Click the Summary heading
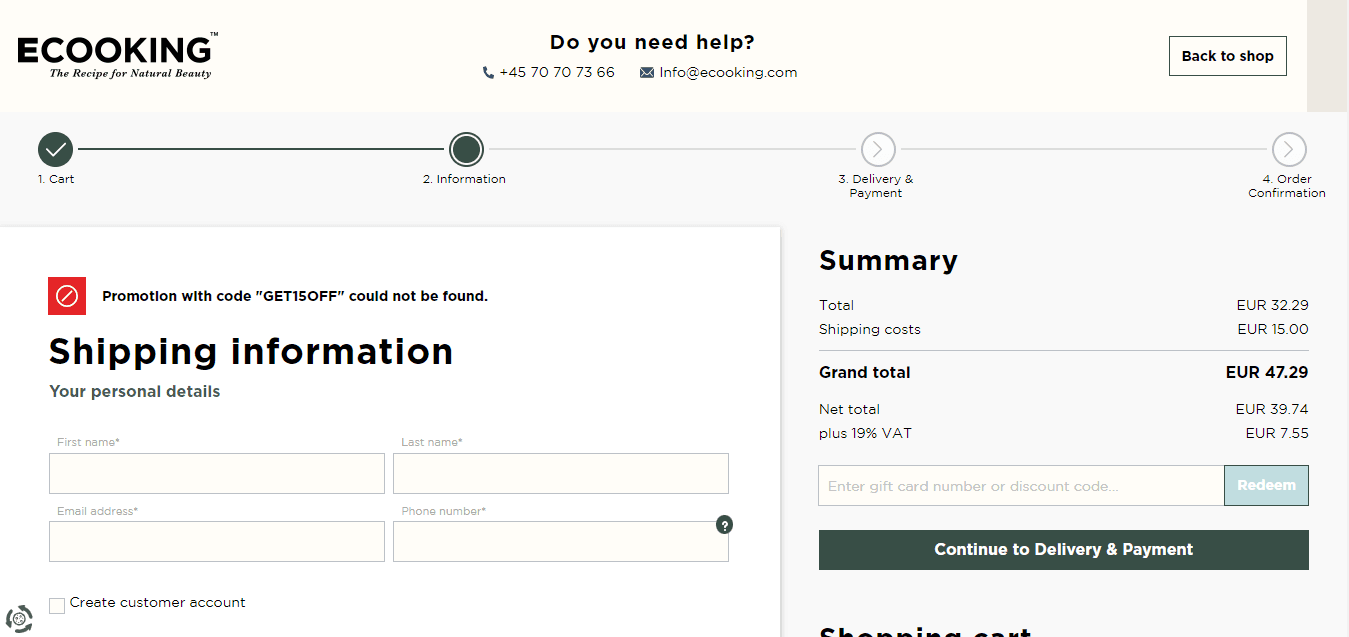The height and width of the screenshot is (637, 1349). (888, 261)
